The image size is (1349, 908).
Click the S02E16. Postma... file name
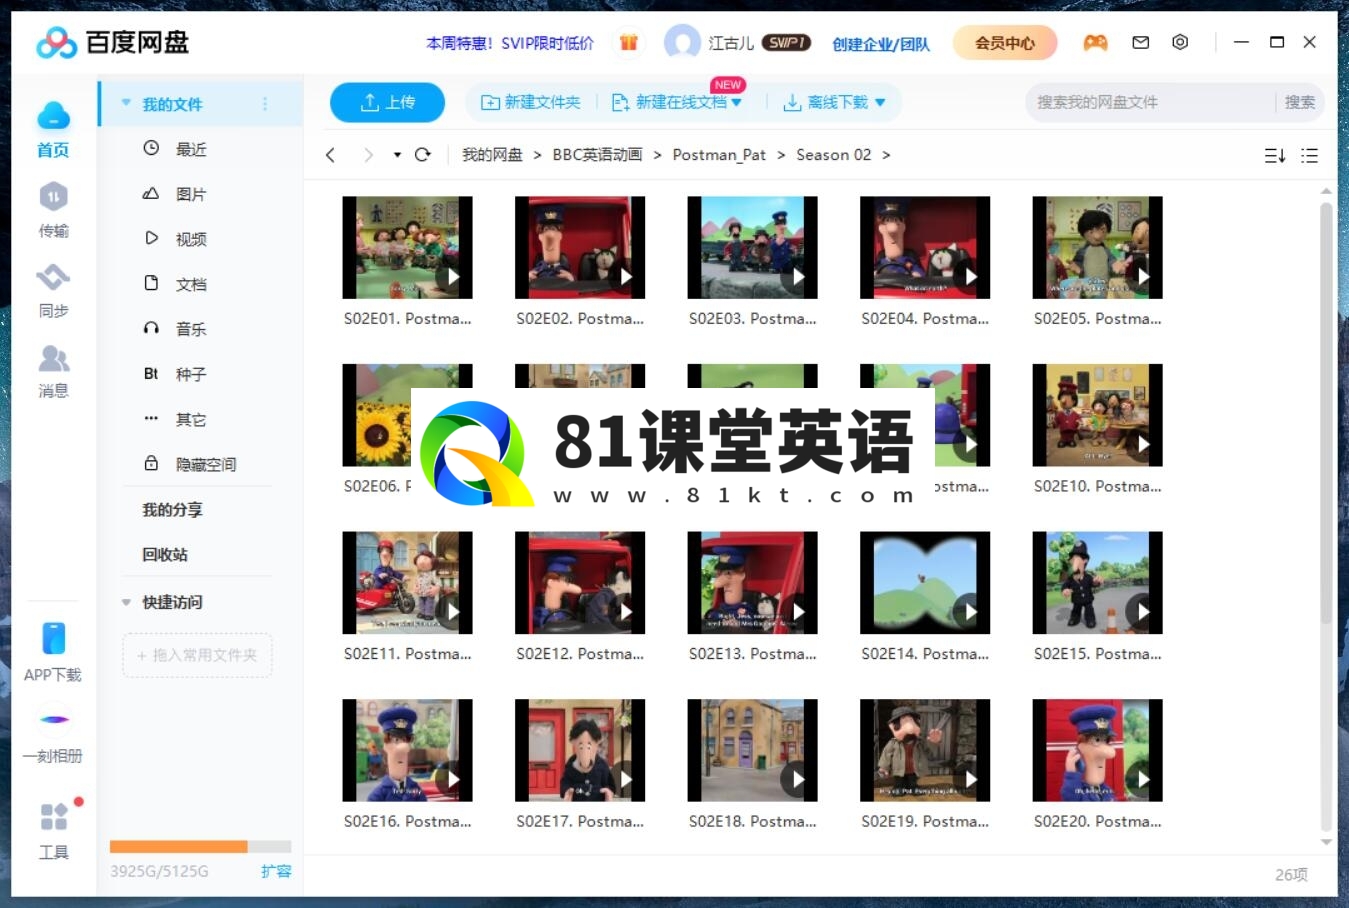(407, 822)
